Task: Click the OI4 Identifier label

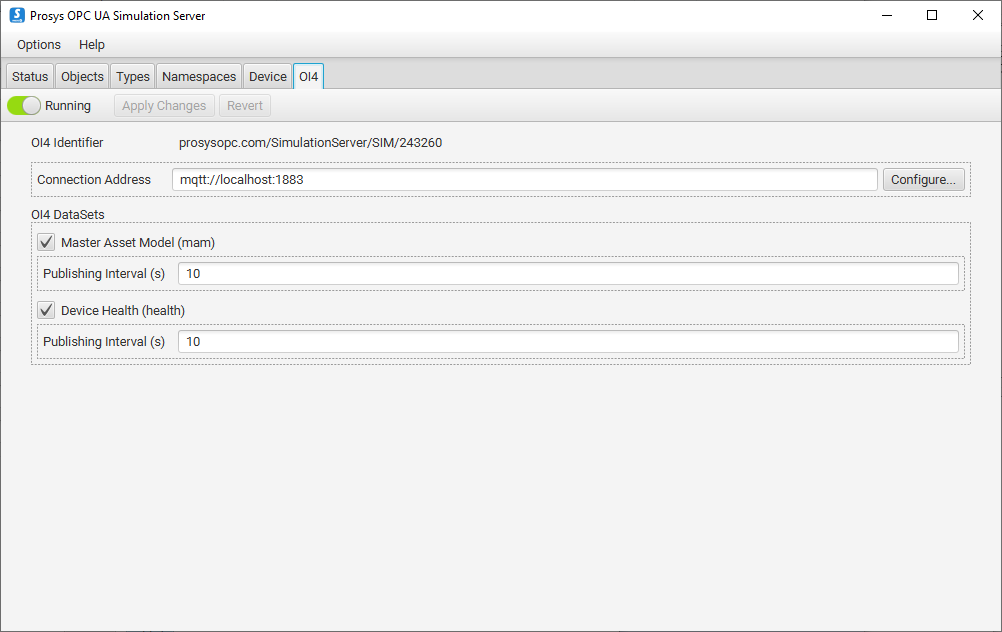Action: coord(67,143)
